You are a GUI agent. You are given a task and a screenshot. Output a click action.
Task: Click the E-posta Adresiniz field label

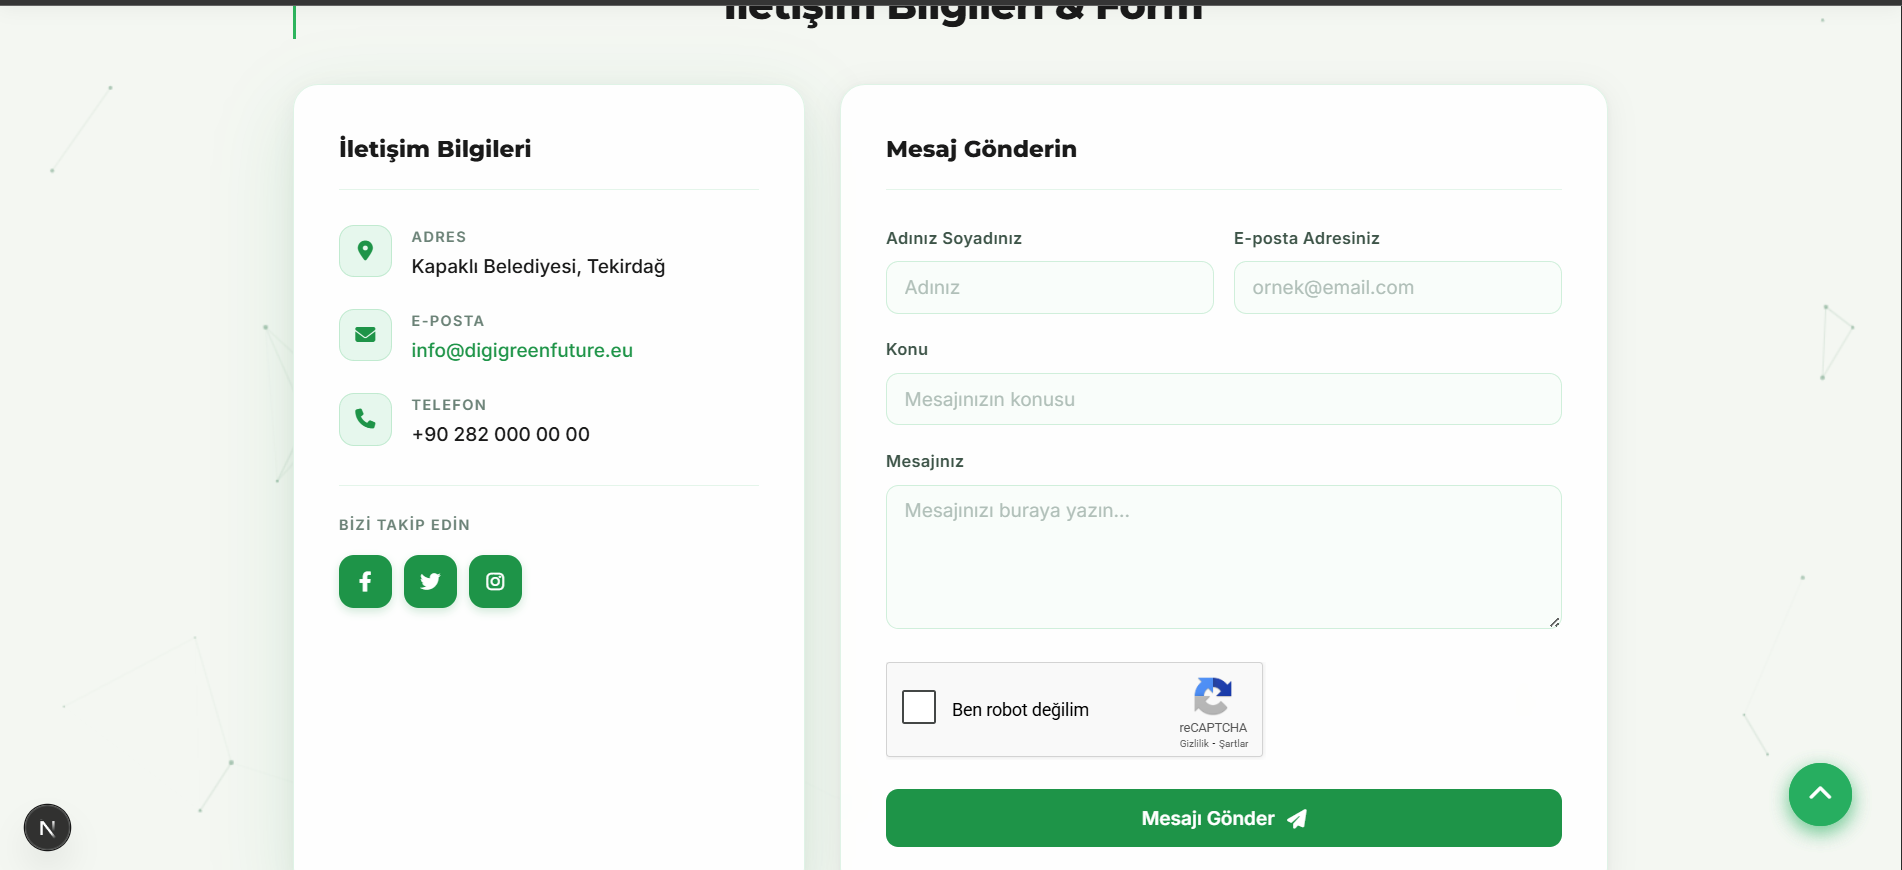(1306, 238)
